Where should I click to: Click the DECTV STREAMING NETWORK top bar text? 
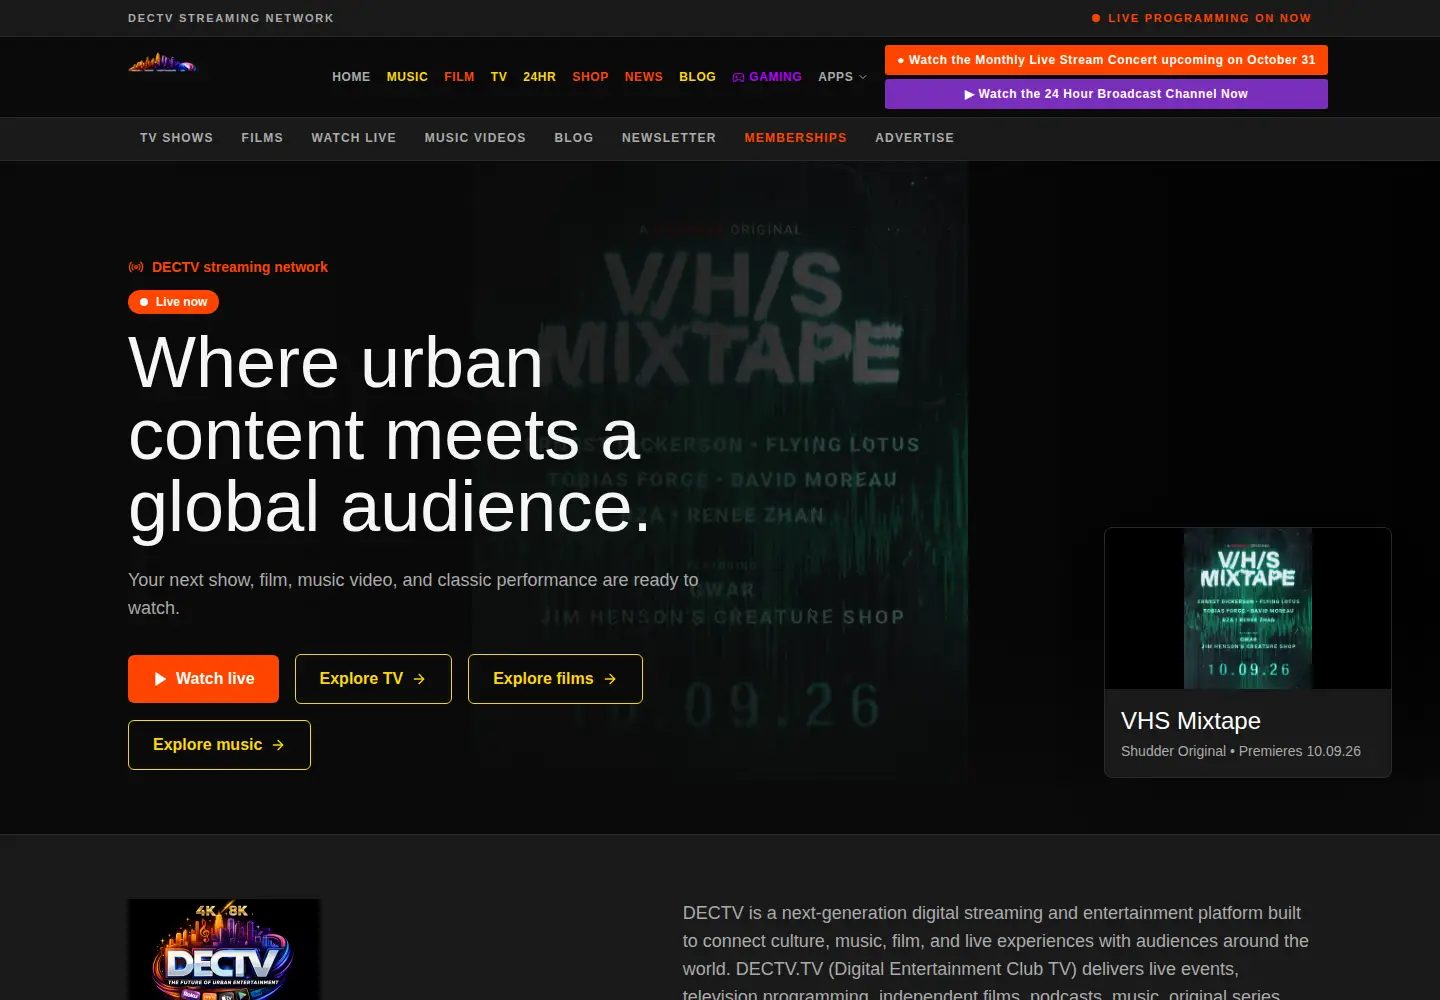coord(231,18)
